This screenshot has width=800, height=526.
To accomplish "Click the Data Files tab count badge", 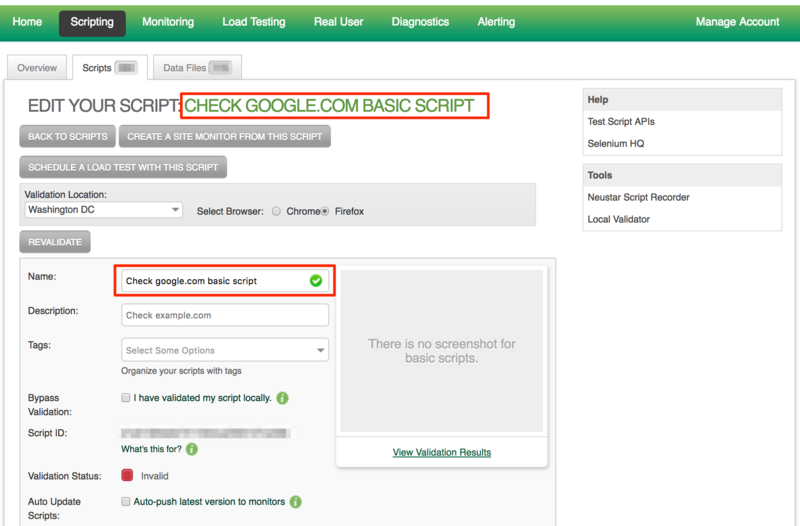I will tap(220, 67).
